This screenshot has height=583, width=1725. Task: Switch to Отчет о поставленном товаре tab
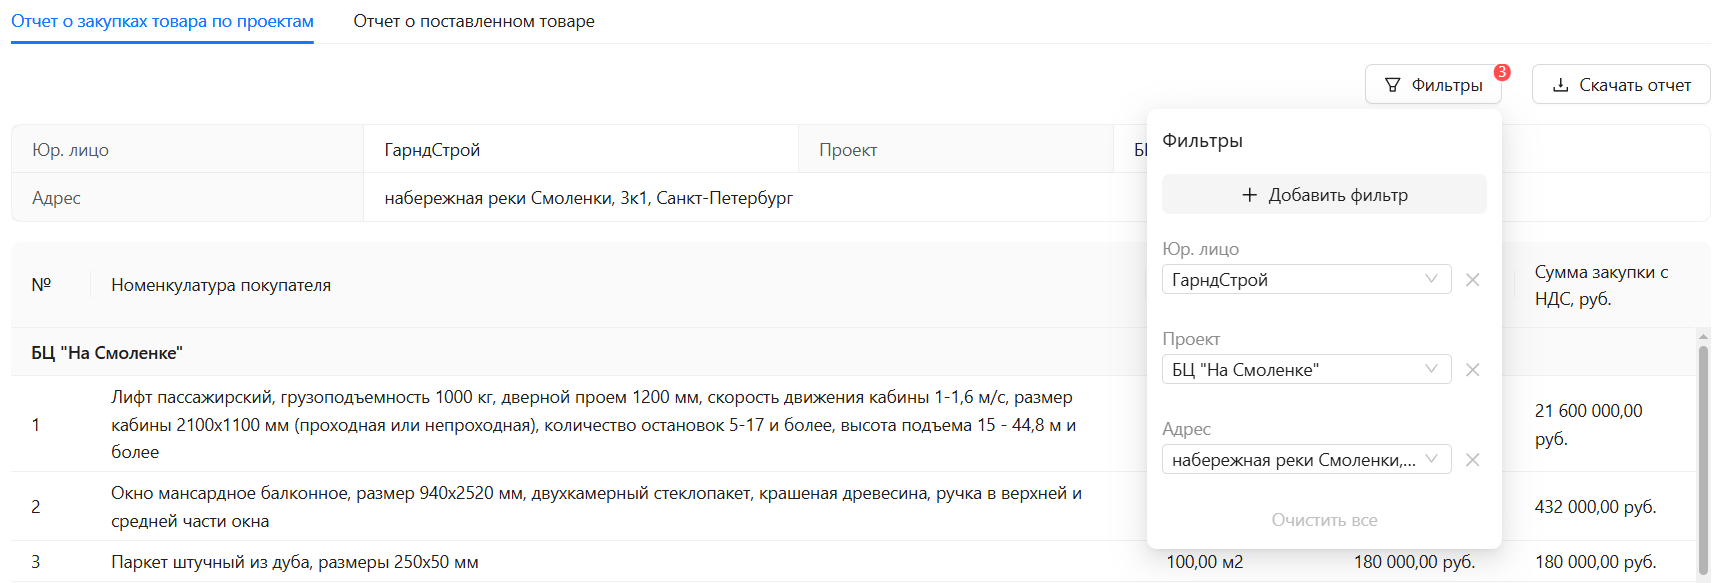point(474,21)
